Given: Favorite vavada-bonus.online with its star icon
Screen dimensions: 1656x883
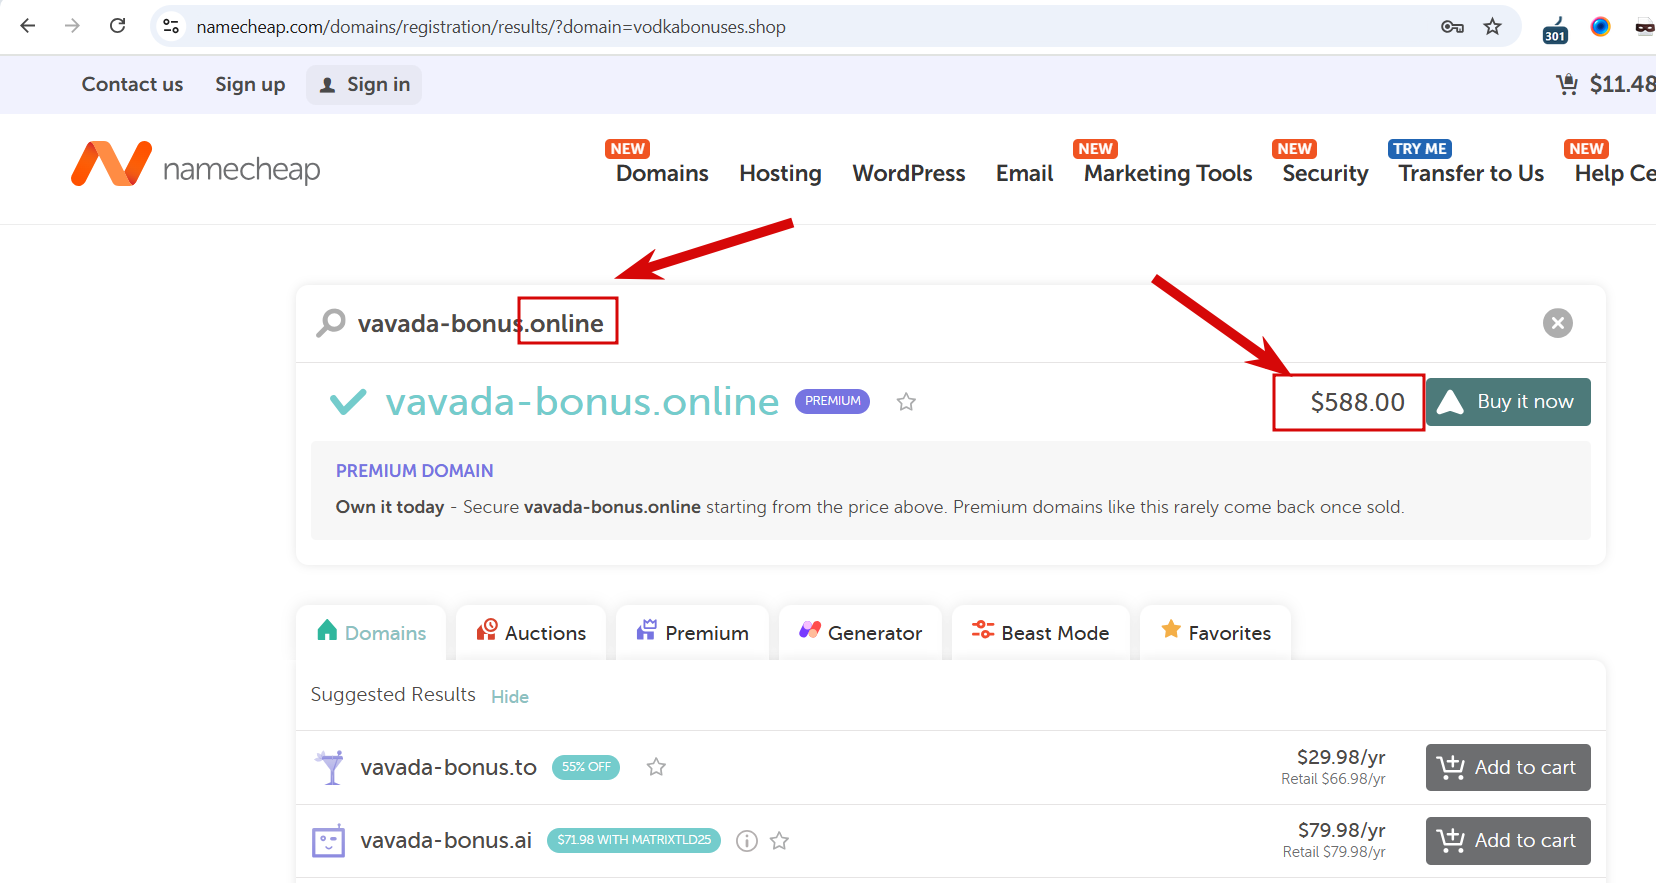Looking at the screenshot, I should point(906,402).
